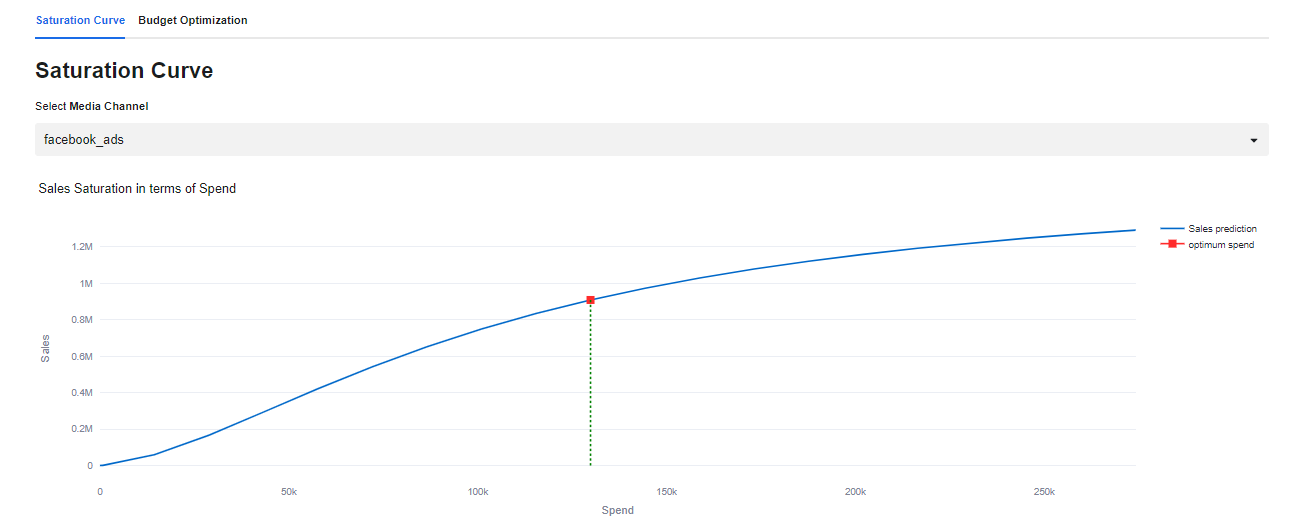Image resolution: width=1300 pixels, height=530 pixels.
Task: Click the red square icon in the legend
Action: coord(1171,245)
